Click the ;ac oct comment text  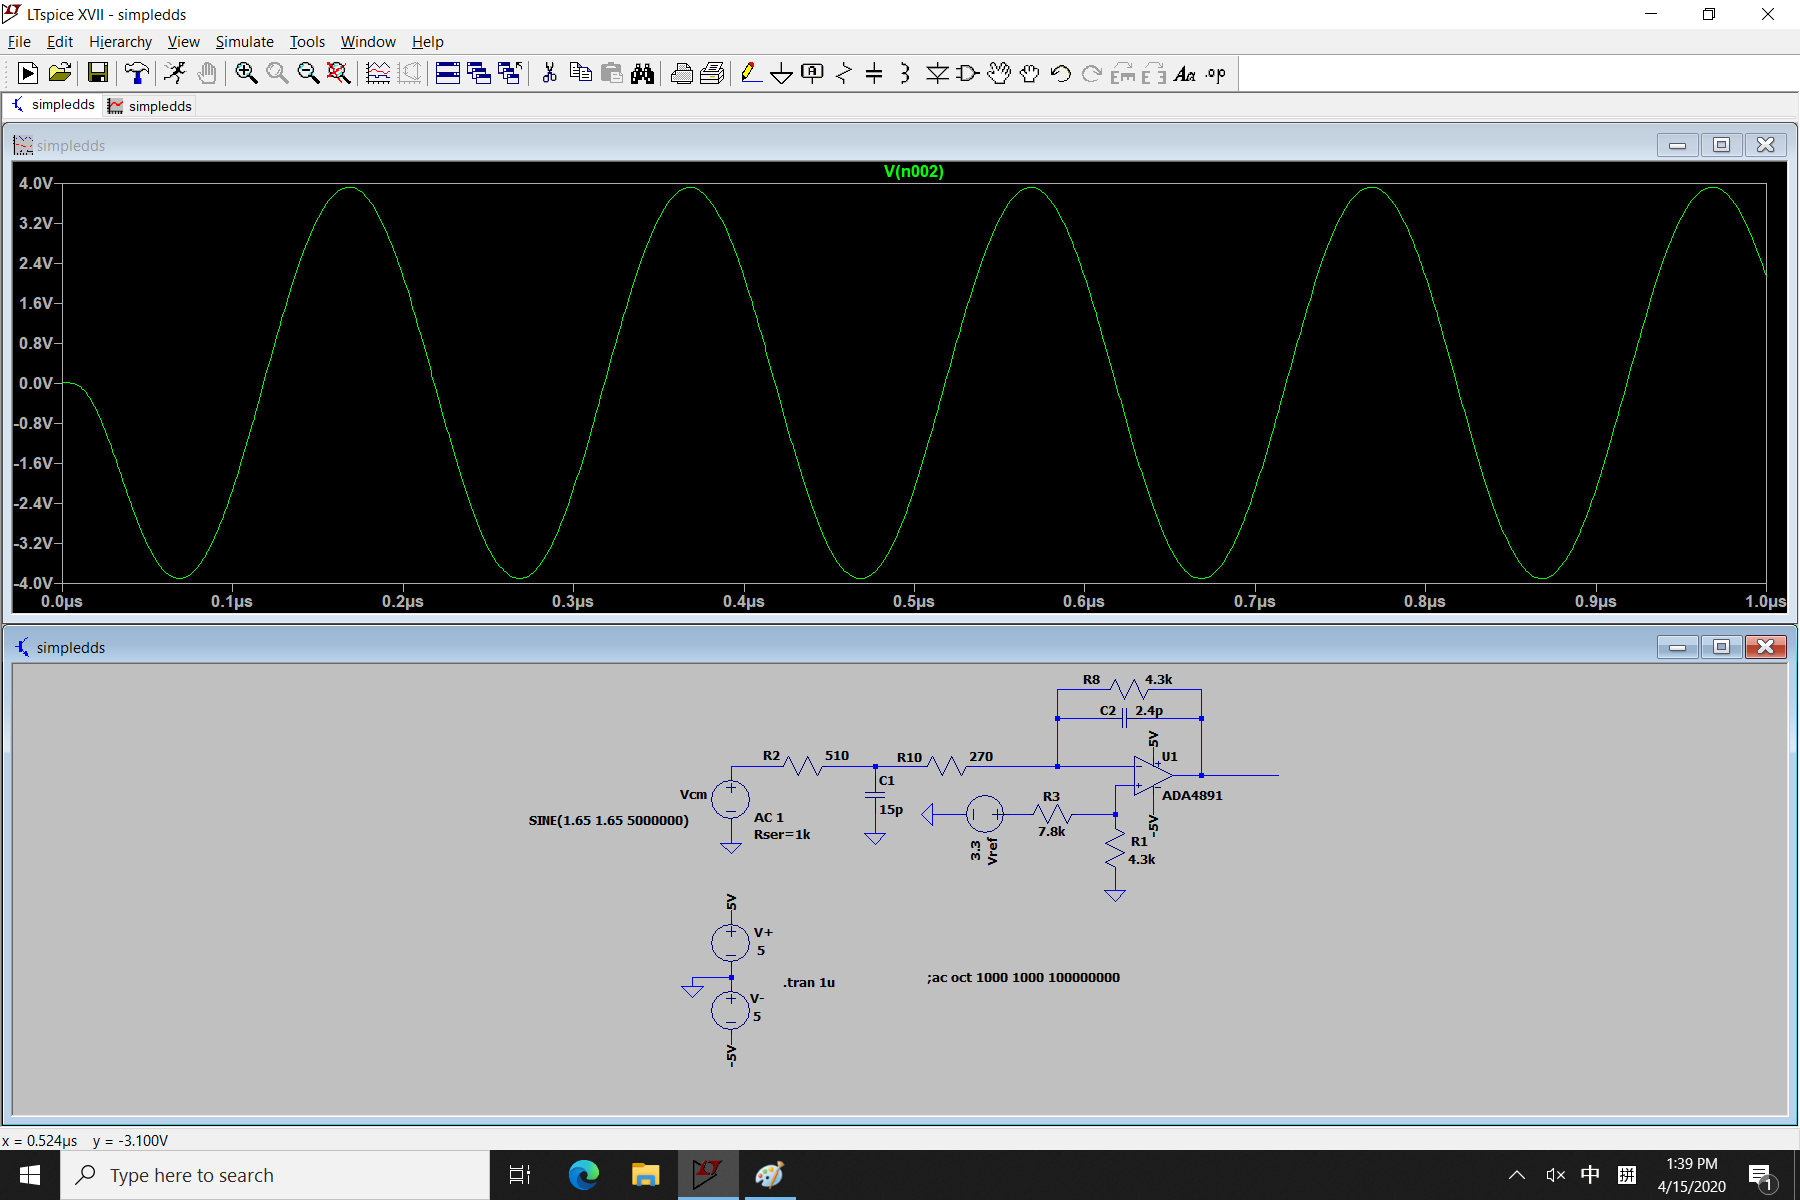click(x=1023, y=977)
